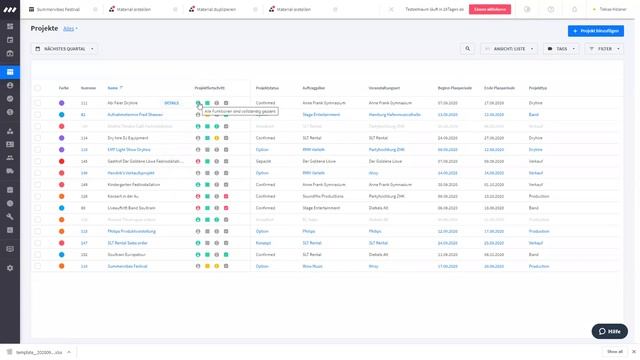Open the settings gear in the sidebar
Viewport: 640px width, 360px height.
click(10, 268)
